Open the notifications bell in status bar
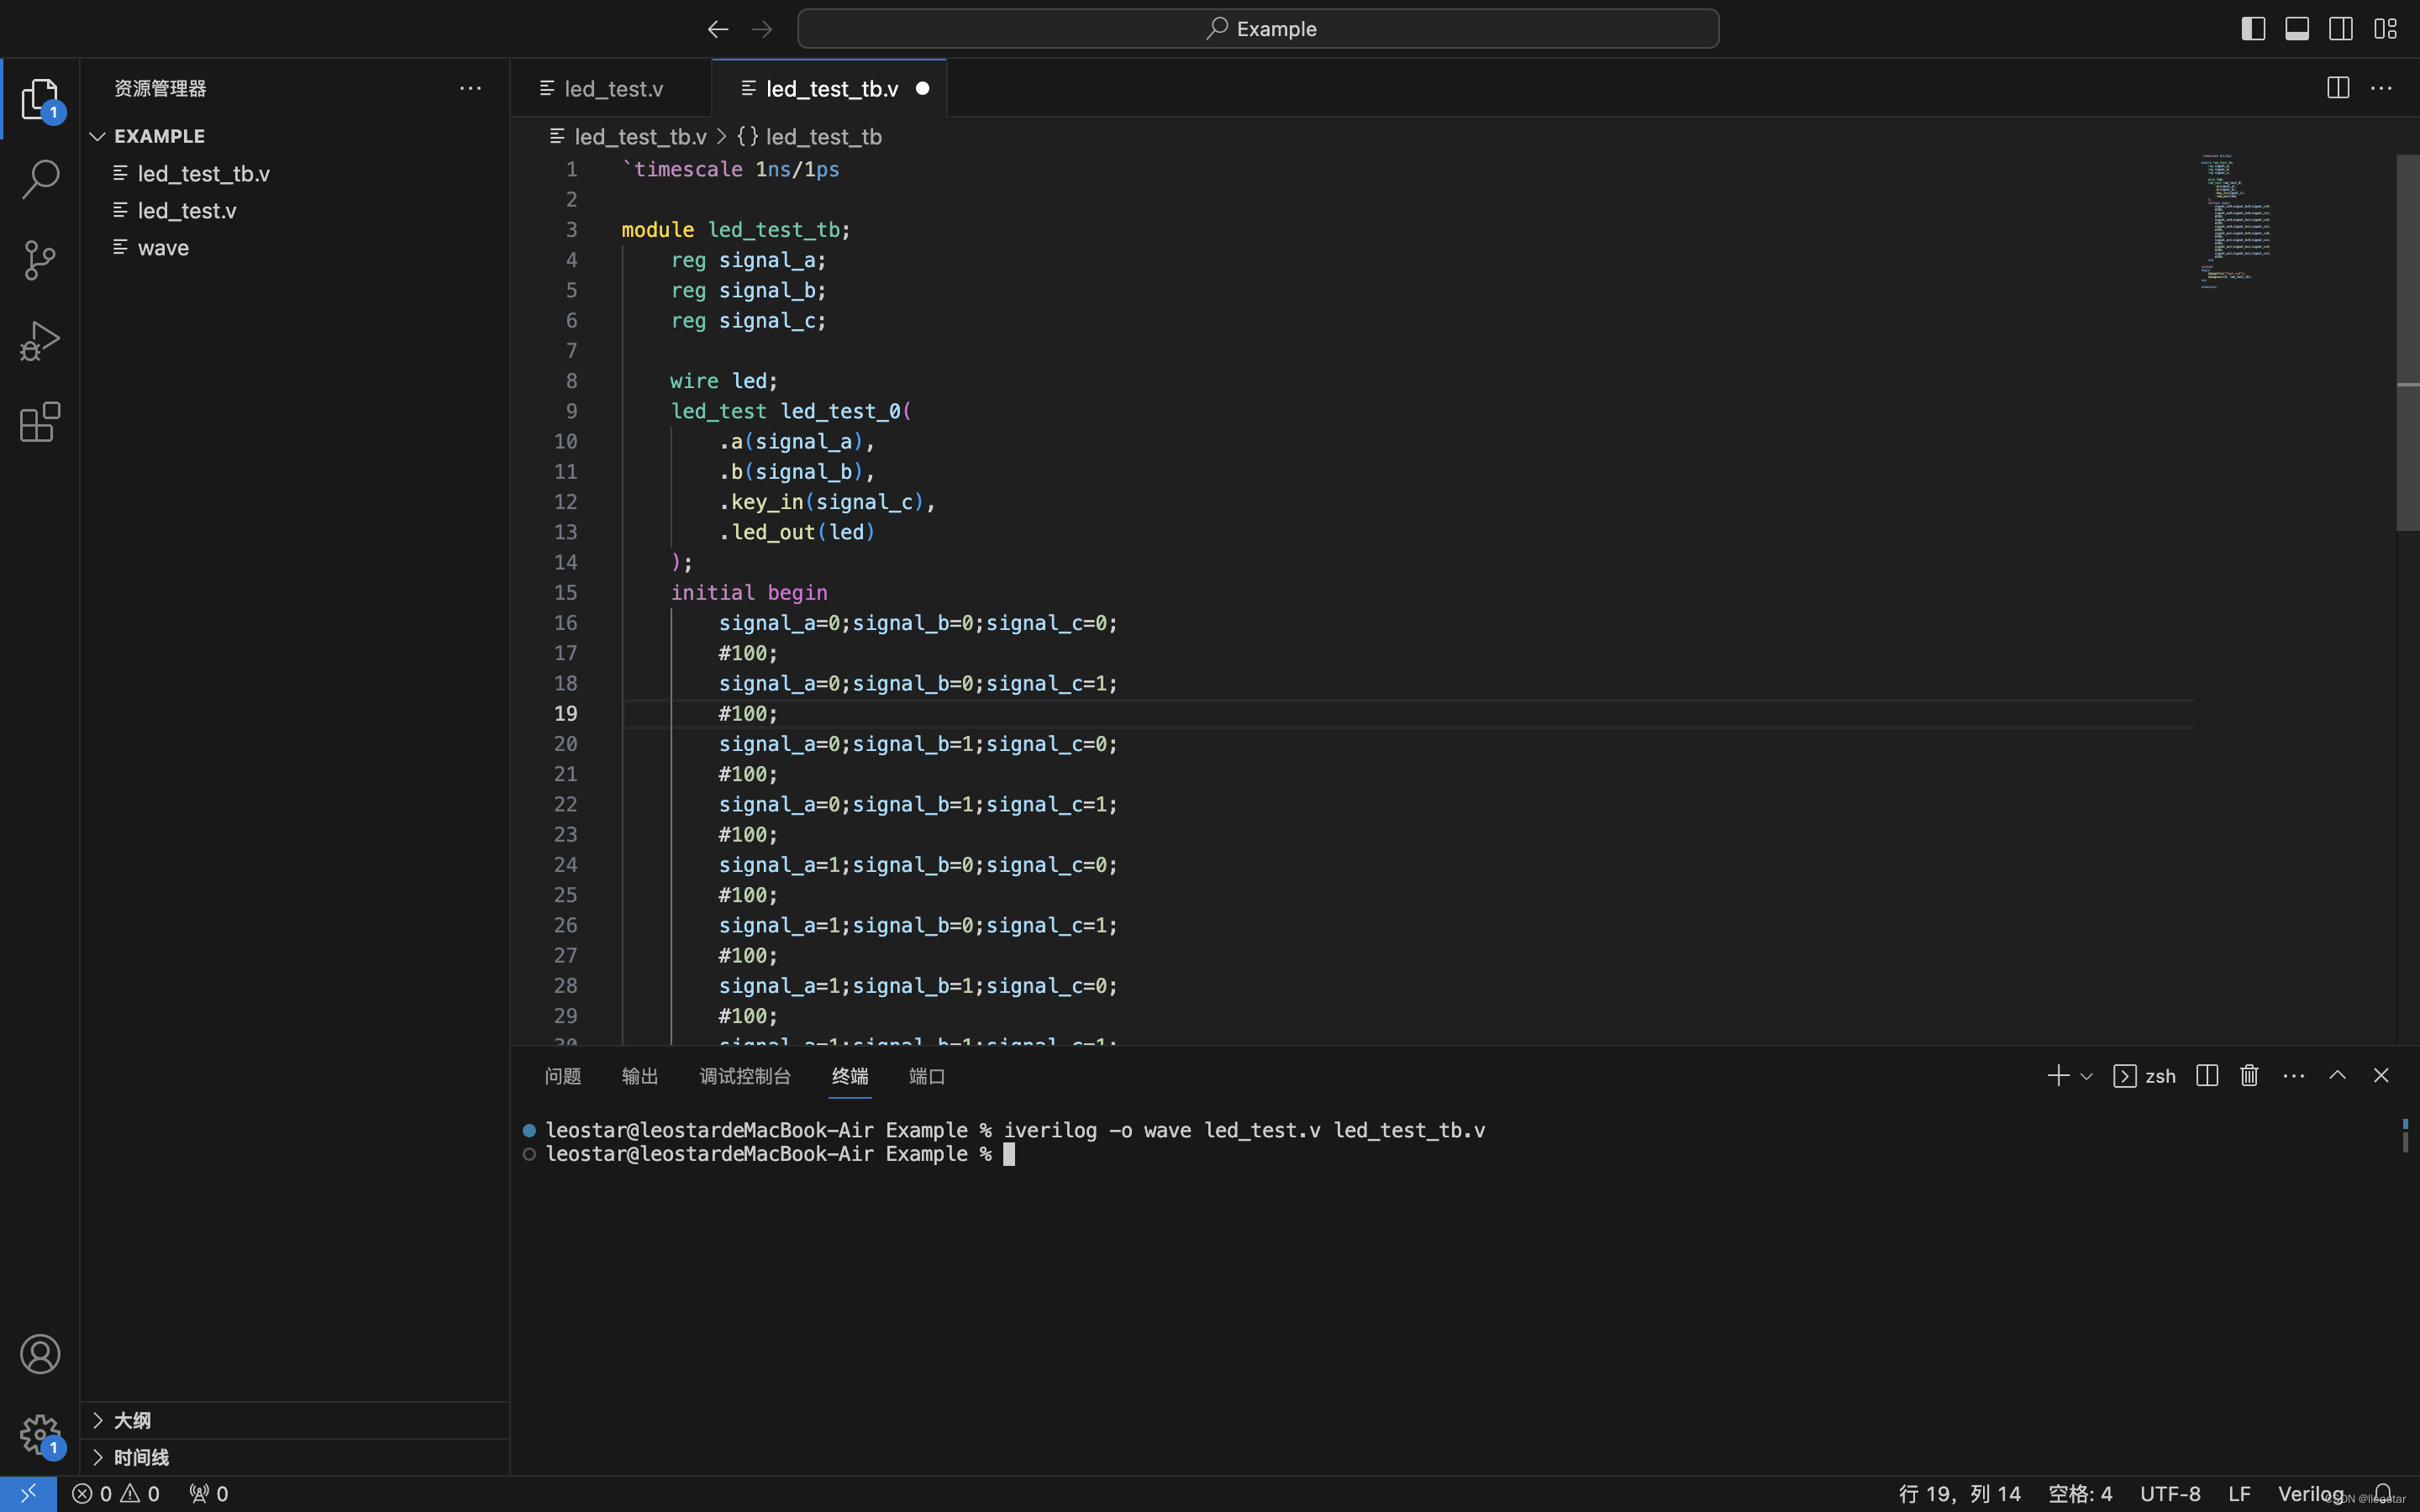This screenshot has height=1512, width=2420. point(2384,1493)
